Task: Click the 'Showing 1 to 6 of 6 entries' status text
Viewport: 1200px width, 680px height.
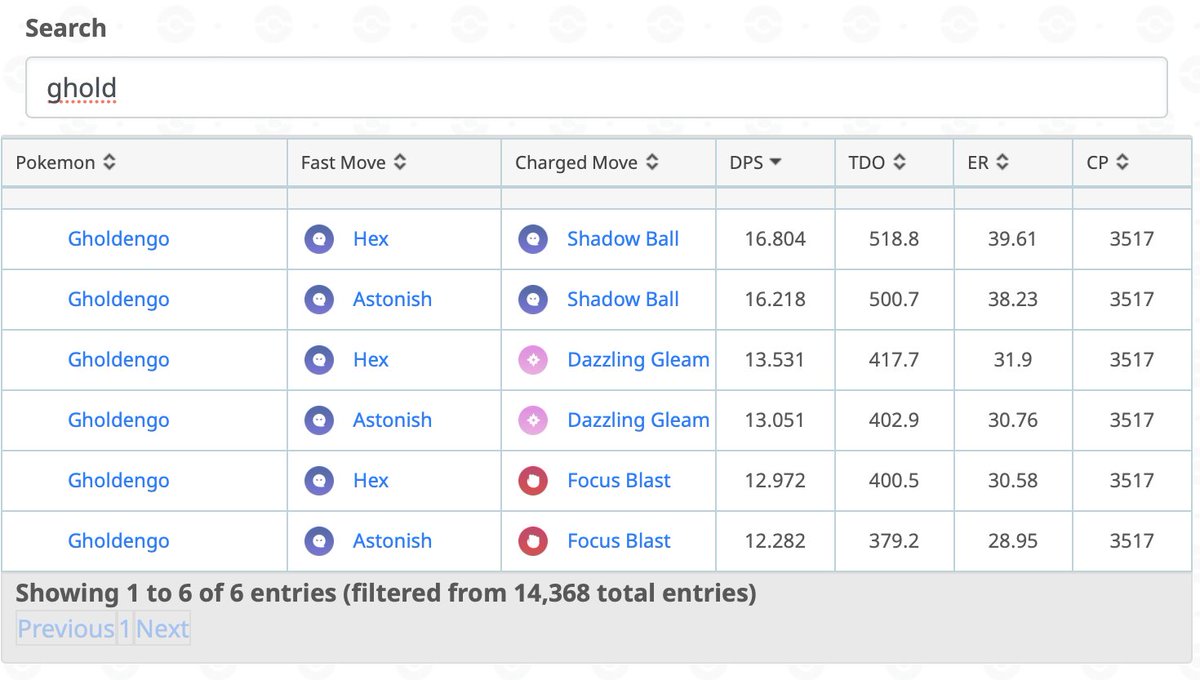Action: (x=386, y=593)
